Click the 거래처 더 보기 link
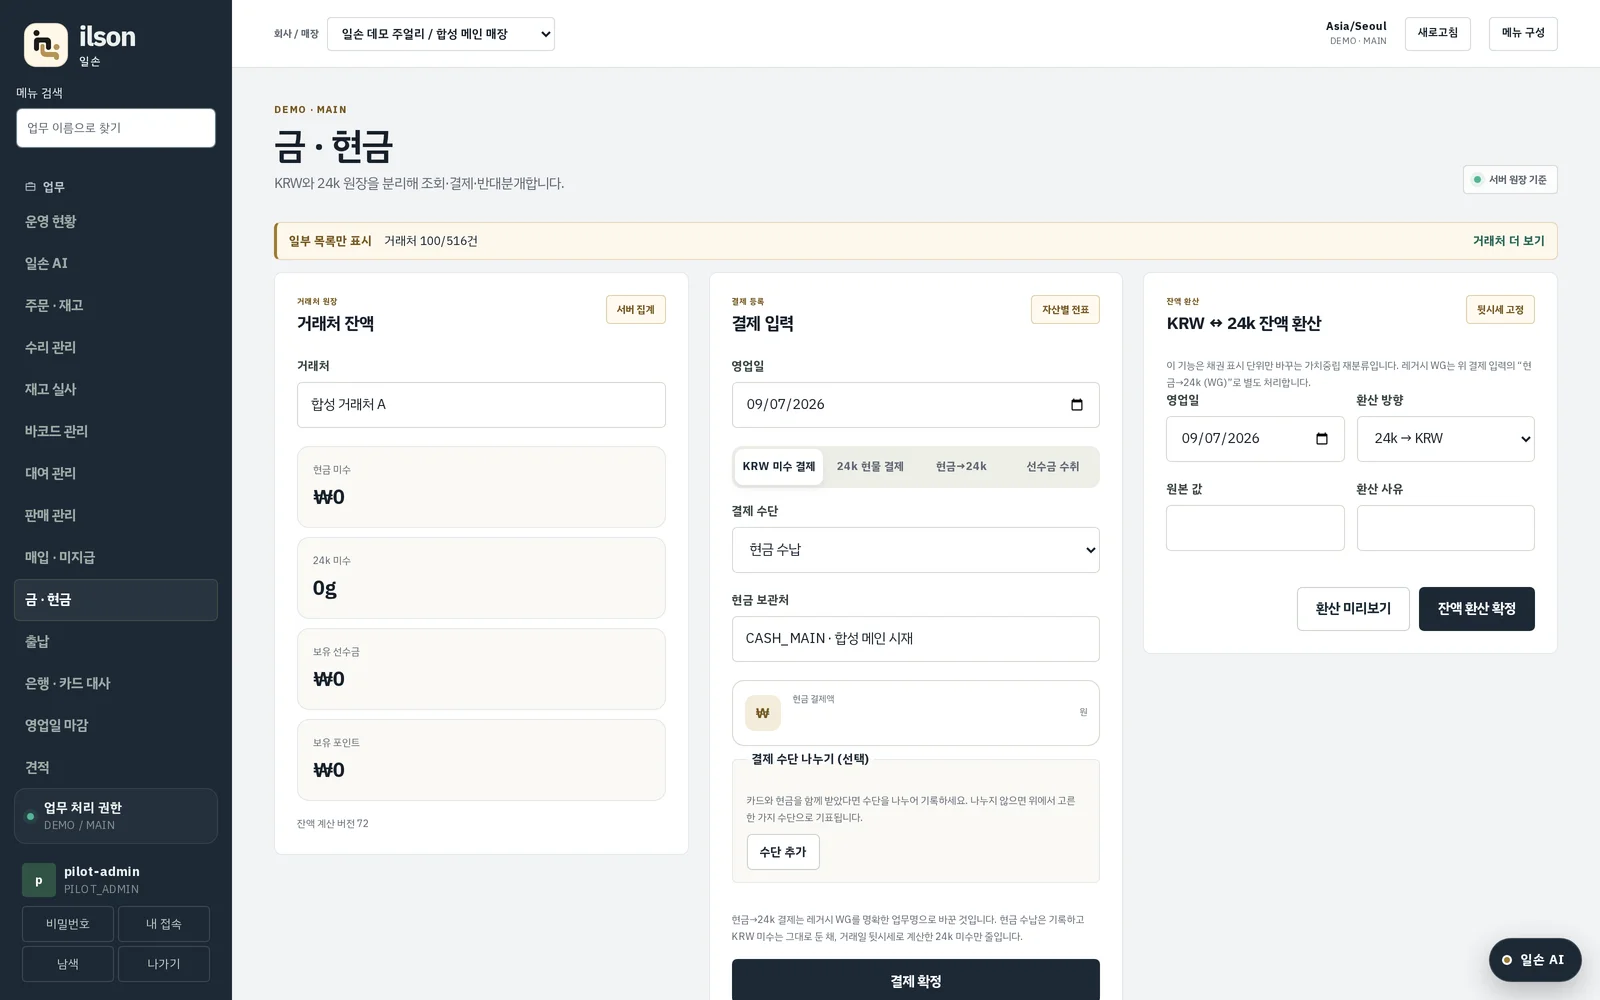This screenshot has width=1600, height=1000. (x=1508, y=241)
